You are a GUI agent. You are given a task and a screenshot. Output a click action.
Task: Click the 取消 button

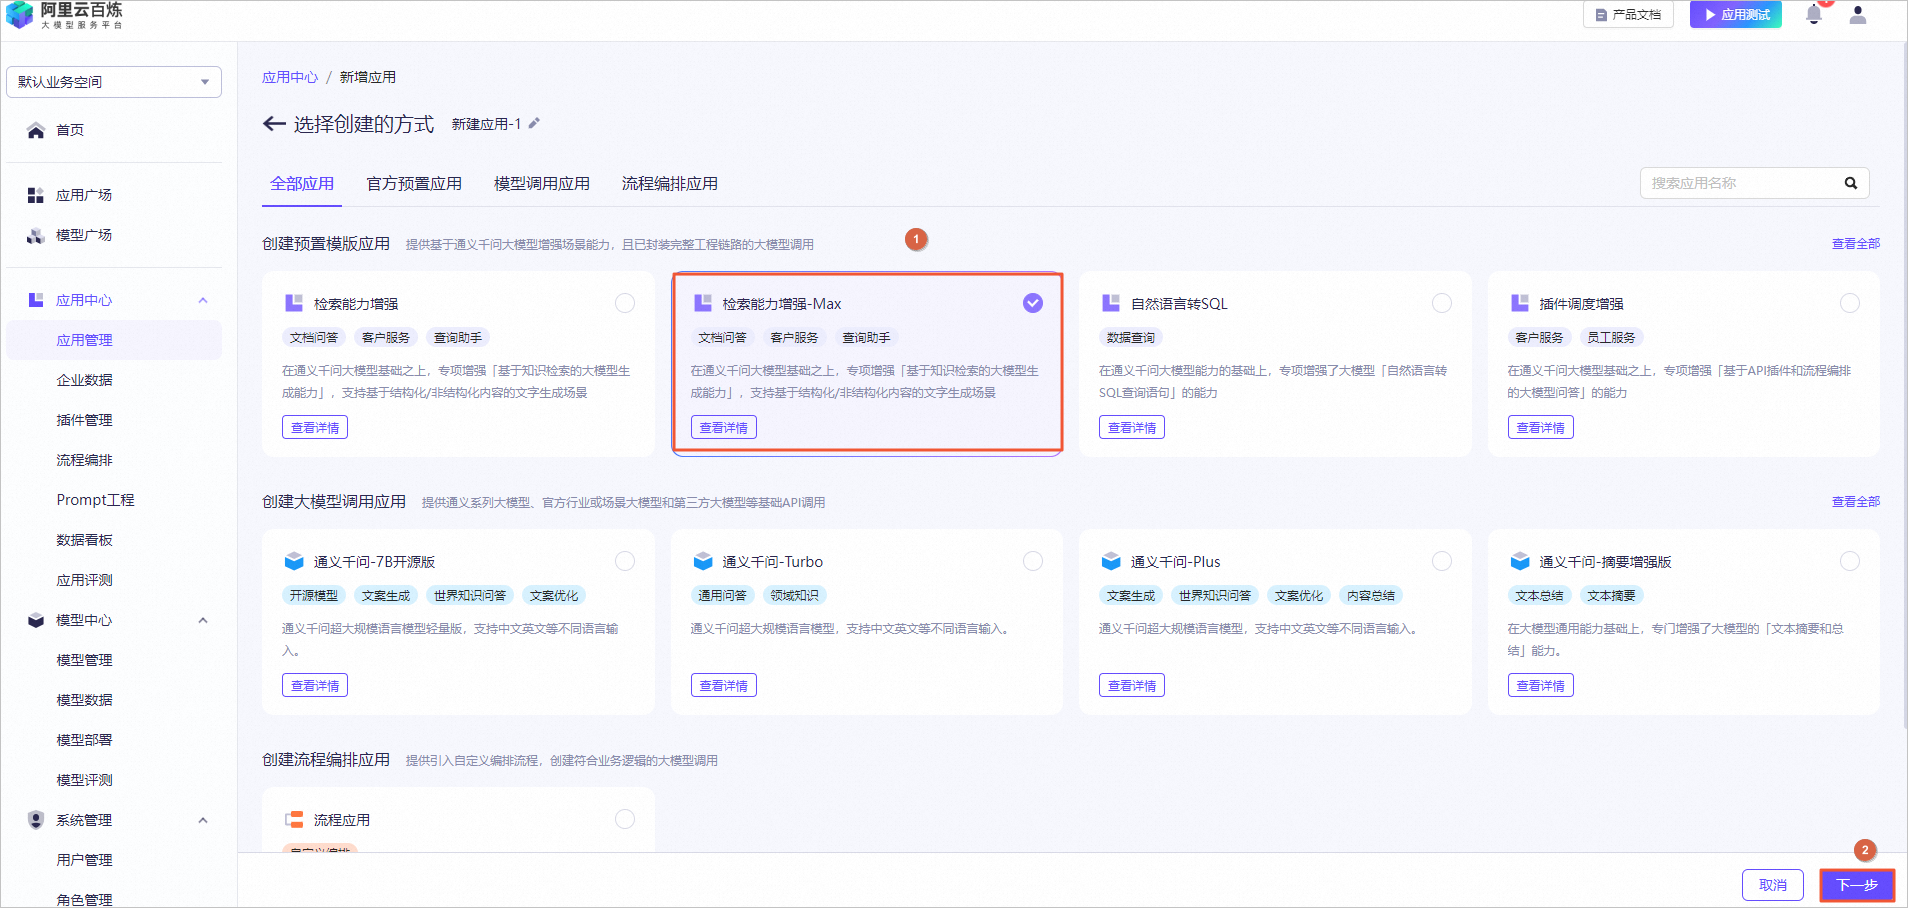click(1773, 885)
